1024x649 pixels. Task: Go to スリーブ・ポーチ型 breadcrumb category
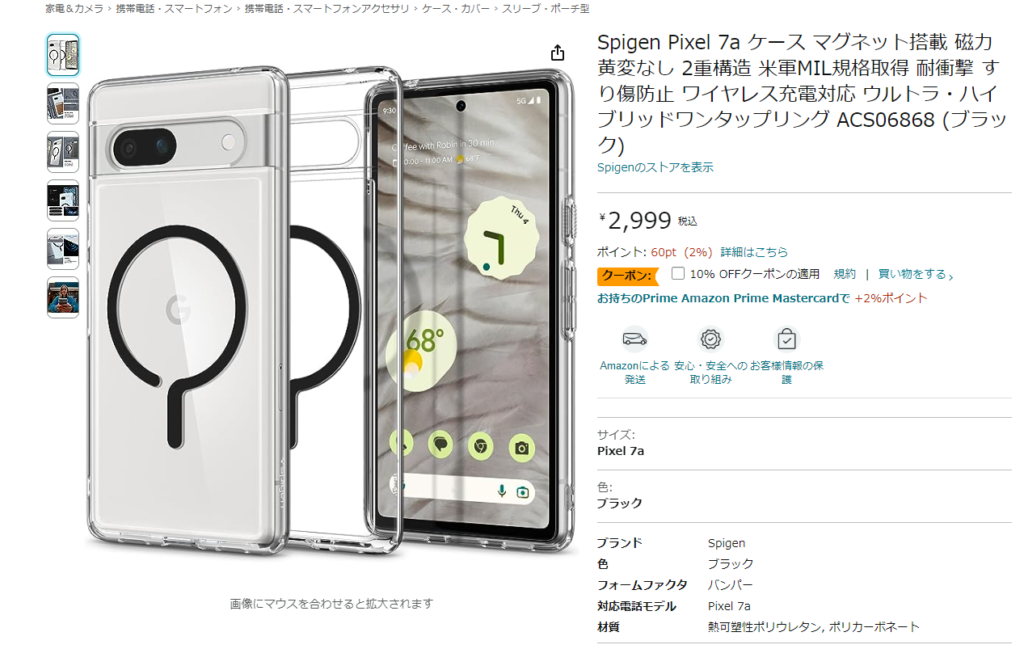click(x=545, y=8)
